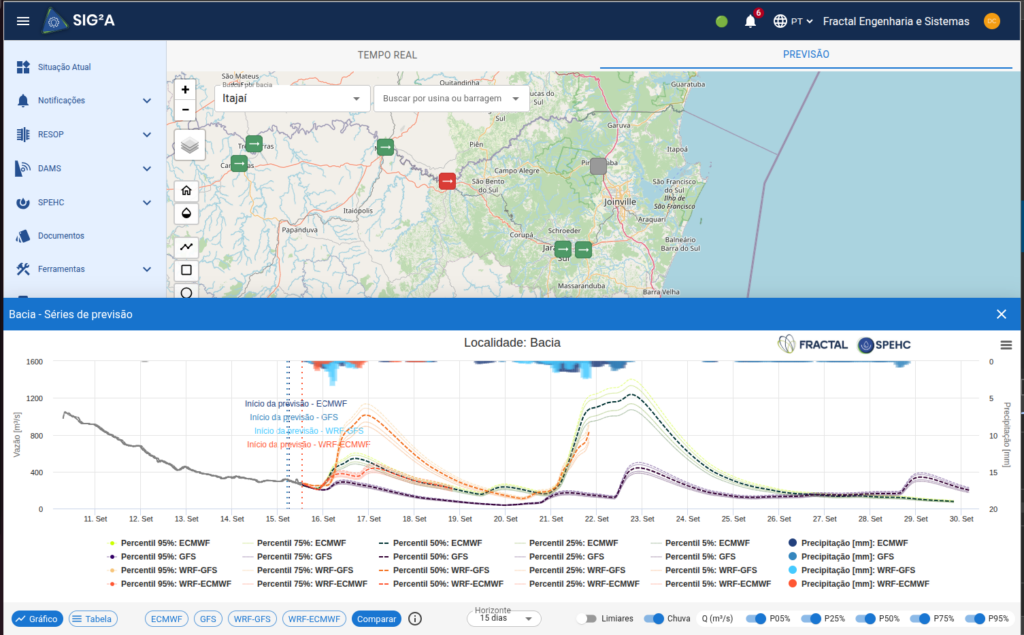Click the red station marker on map
1024x635 pixels.
pos(447,180)
